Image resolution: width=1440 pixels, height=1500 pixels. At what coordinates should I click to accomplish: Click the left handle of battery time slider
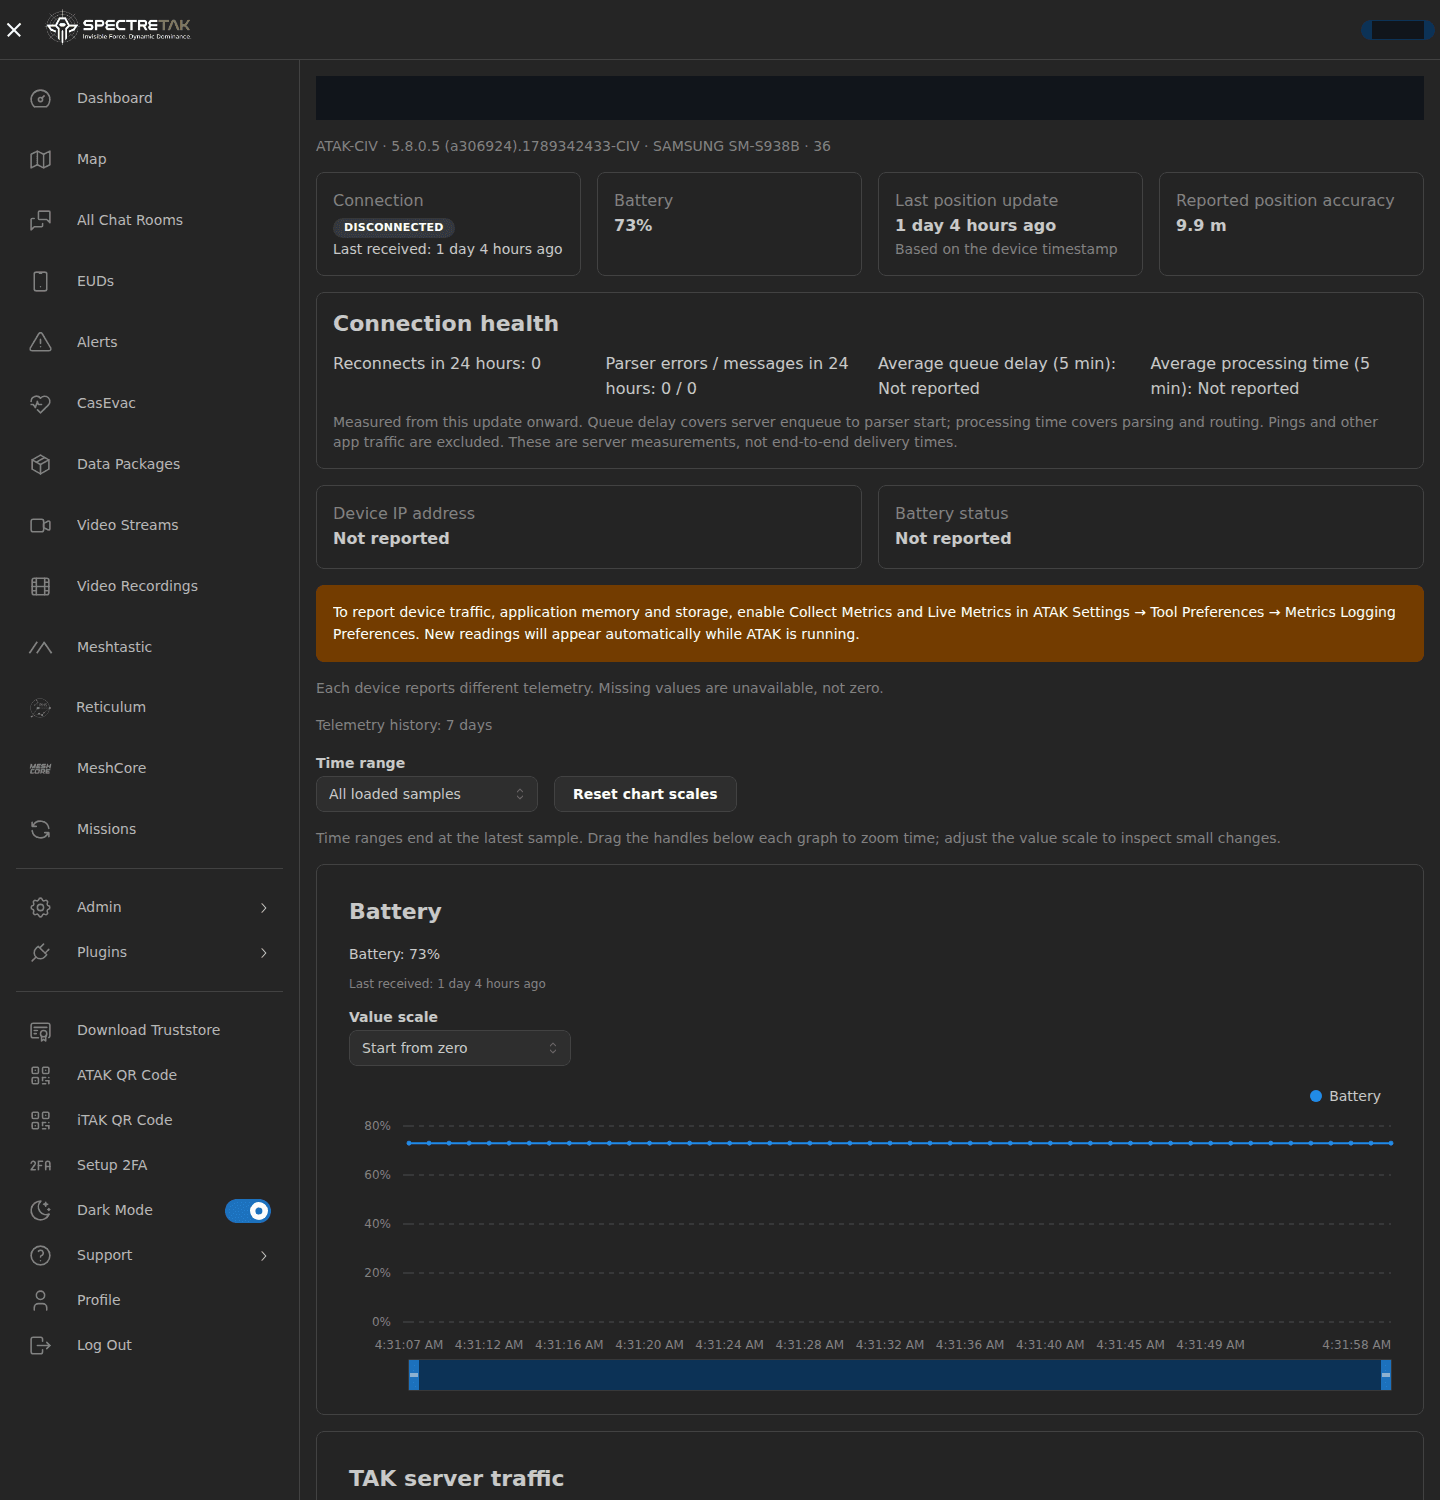414,1375
